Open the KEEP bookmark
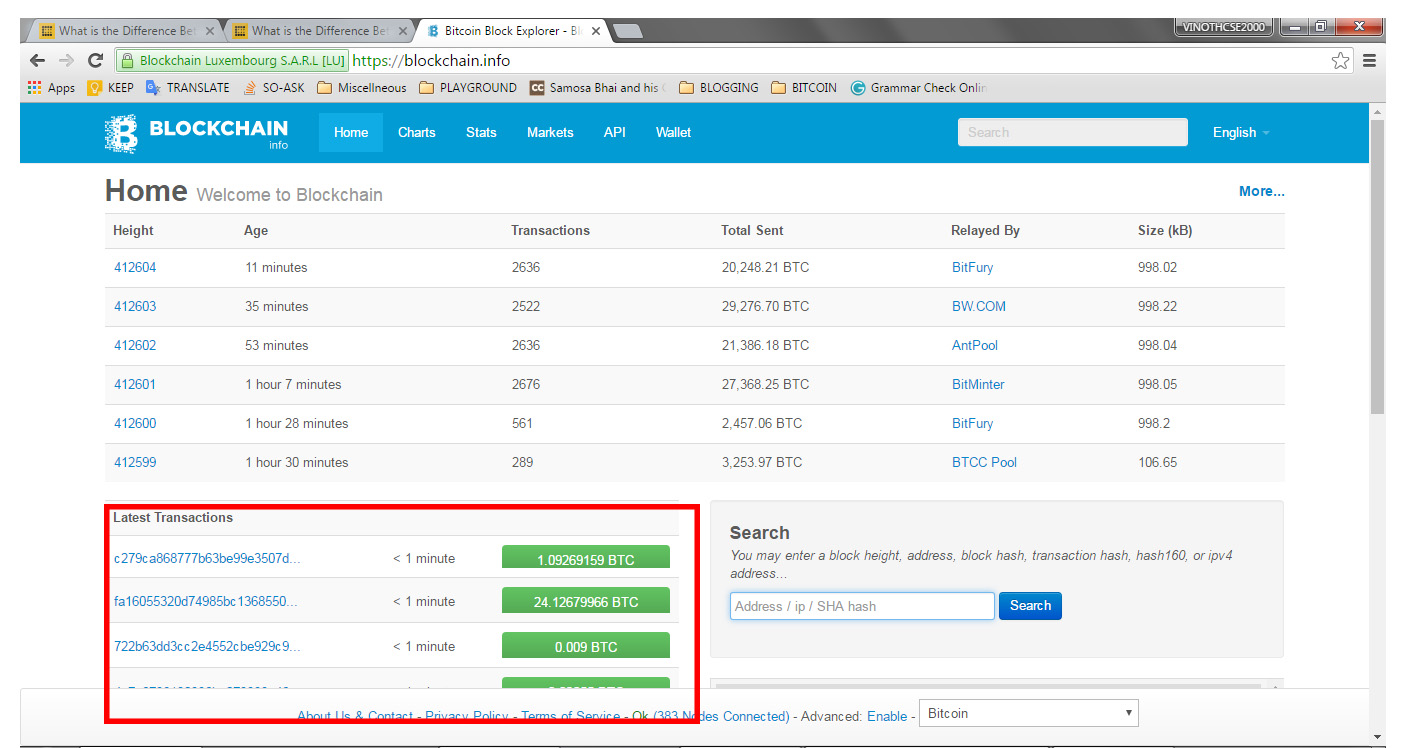This screenshot has height=748, width=1414. (111, 88)
